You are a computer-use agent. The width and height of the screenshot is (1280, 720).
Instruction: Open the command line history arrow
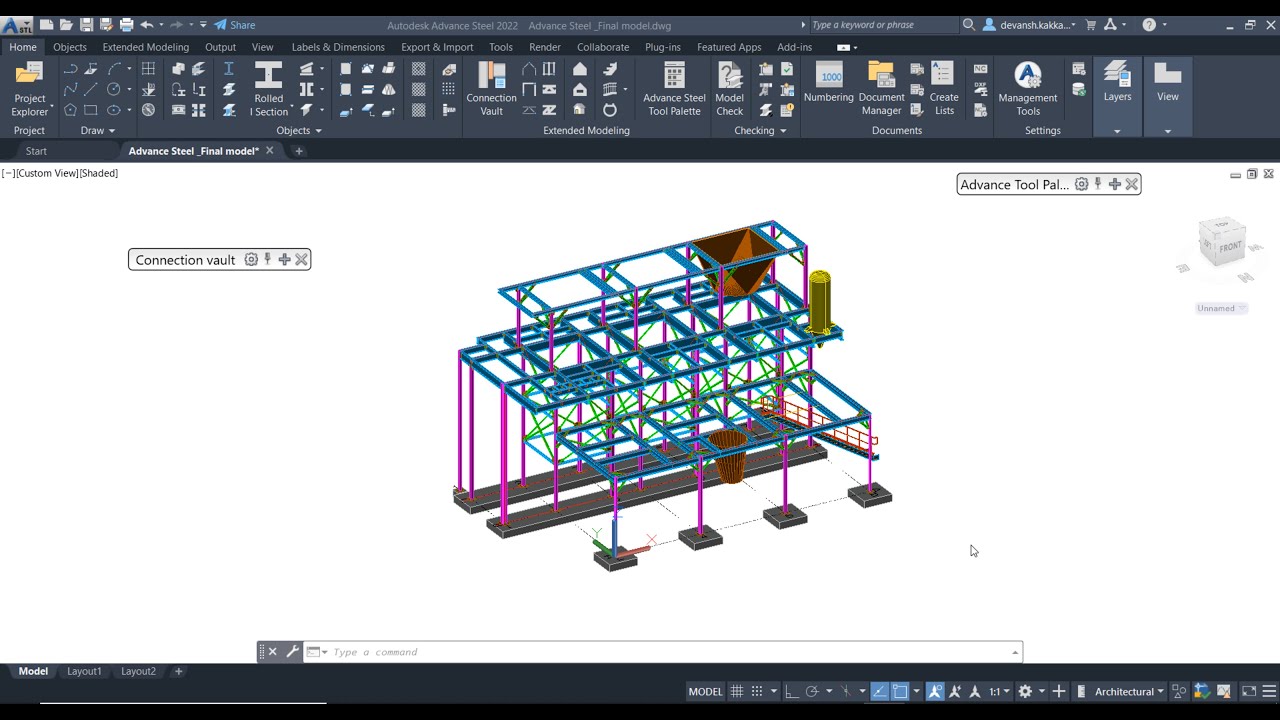tap(1015, 652)
